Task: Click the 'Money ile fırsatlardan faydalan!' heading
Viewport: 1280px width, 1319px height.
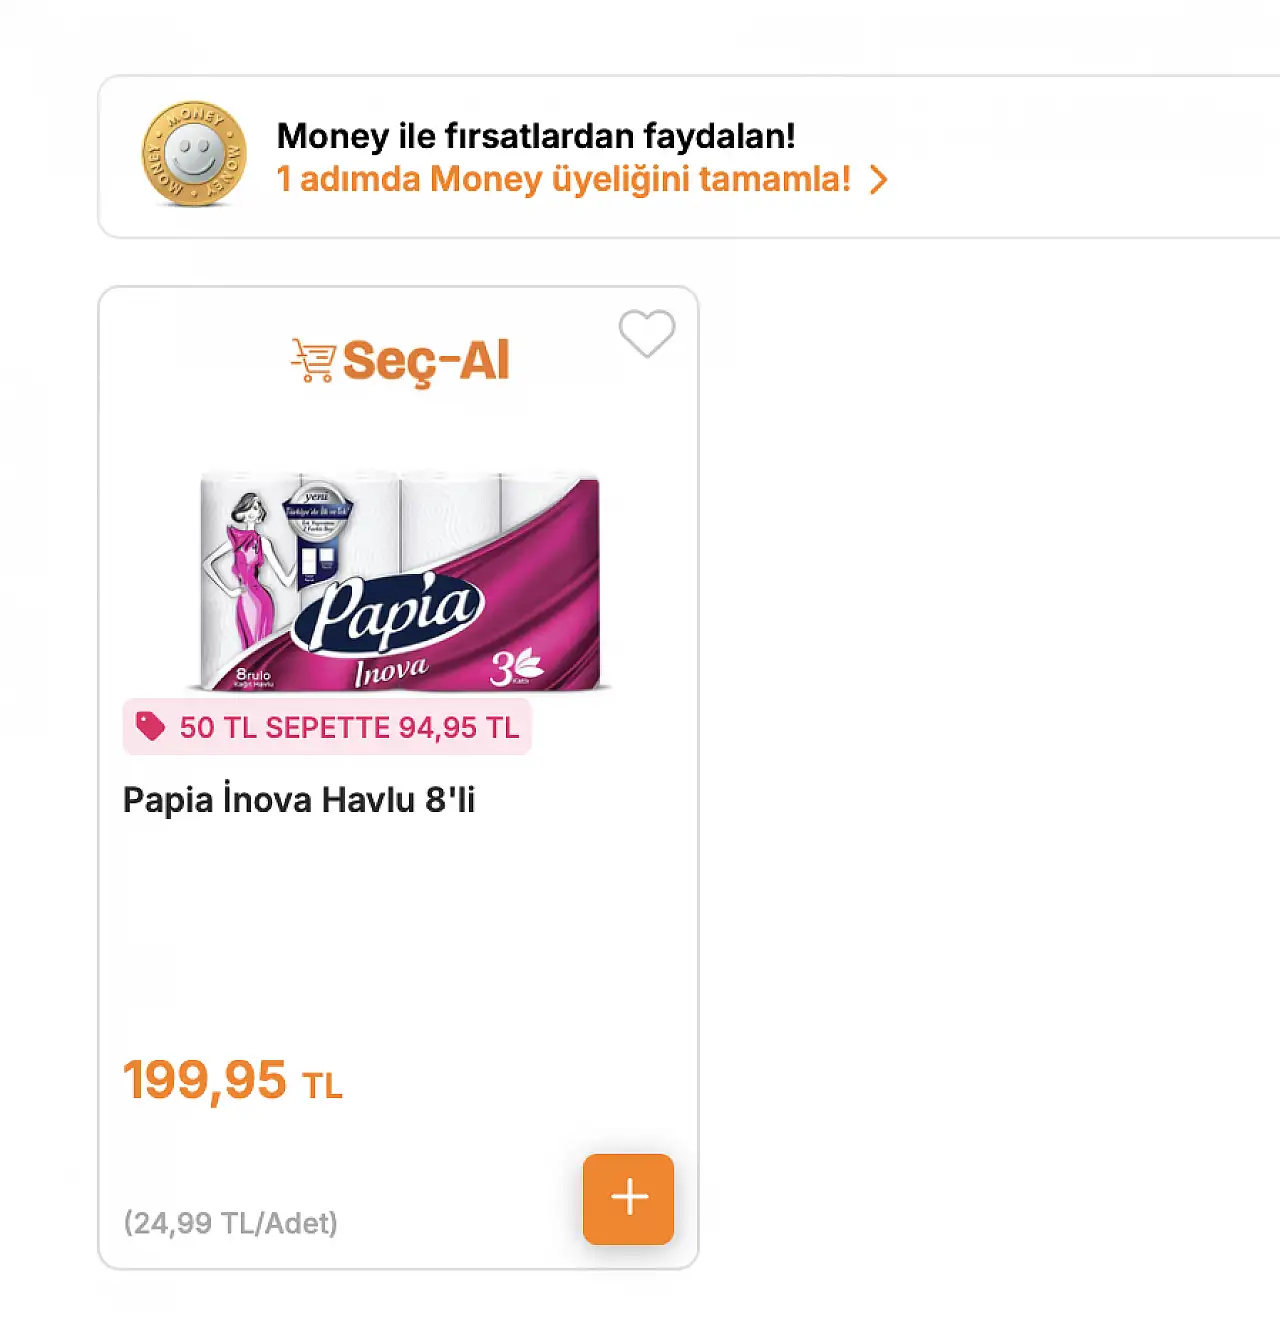Action: point(536,135)
